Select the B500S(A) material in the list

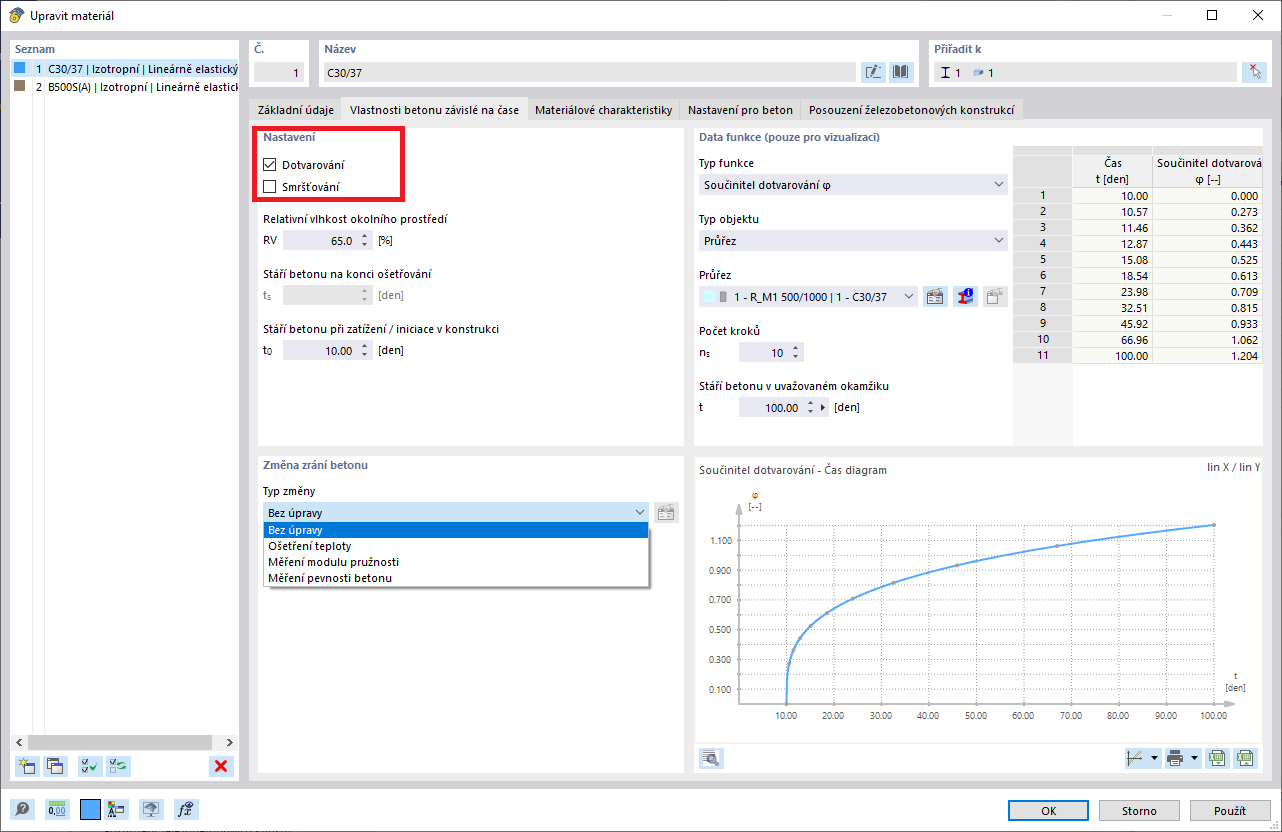(x=125, y=86)
